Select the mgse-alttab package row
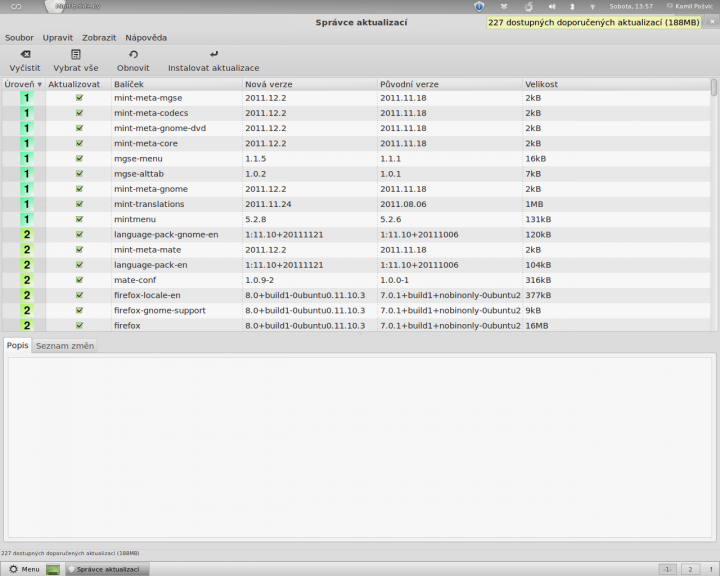Image resolution: width=720 pixels, height=576 pixels. pyautogui.click(x=356, y=174)
